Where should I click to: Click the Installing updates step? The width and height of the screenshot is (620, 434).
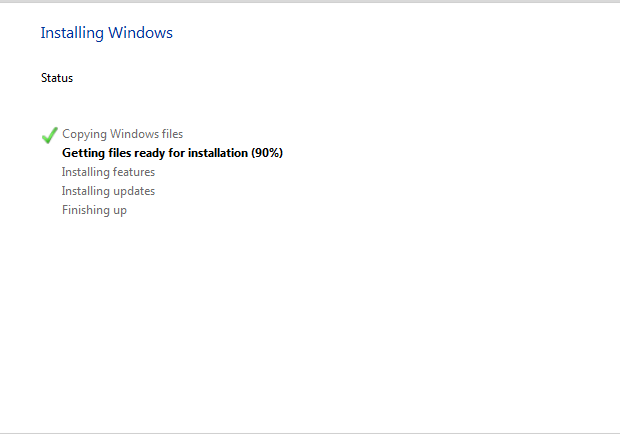[108, 191]
